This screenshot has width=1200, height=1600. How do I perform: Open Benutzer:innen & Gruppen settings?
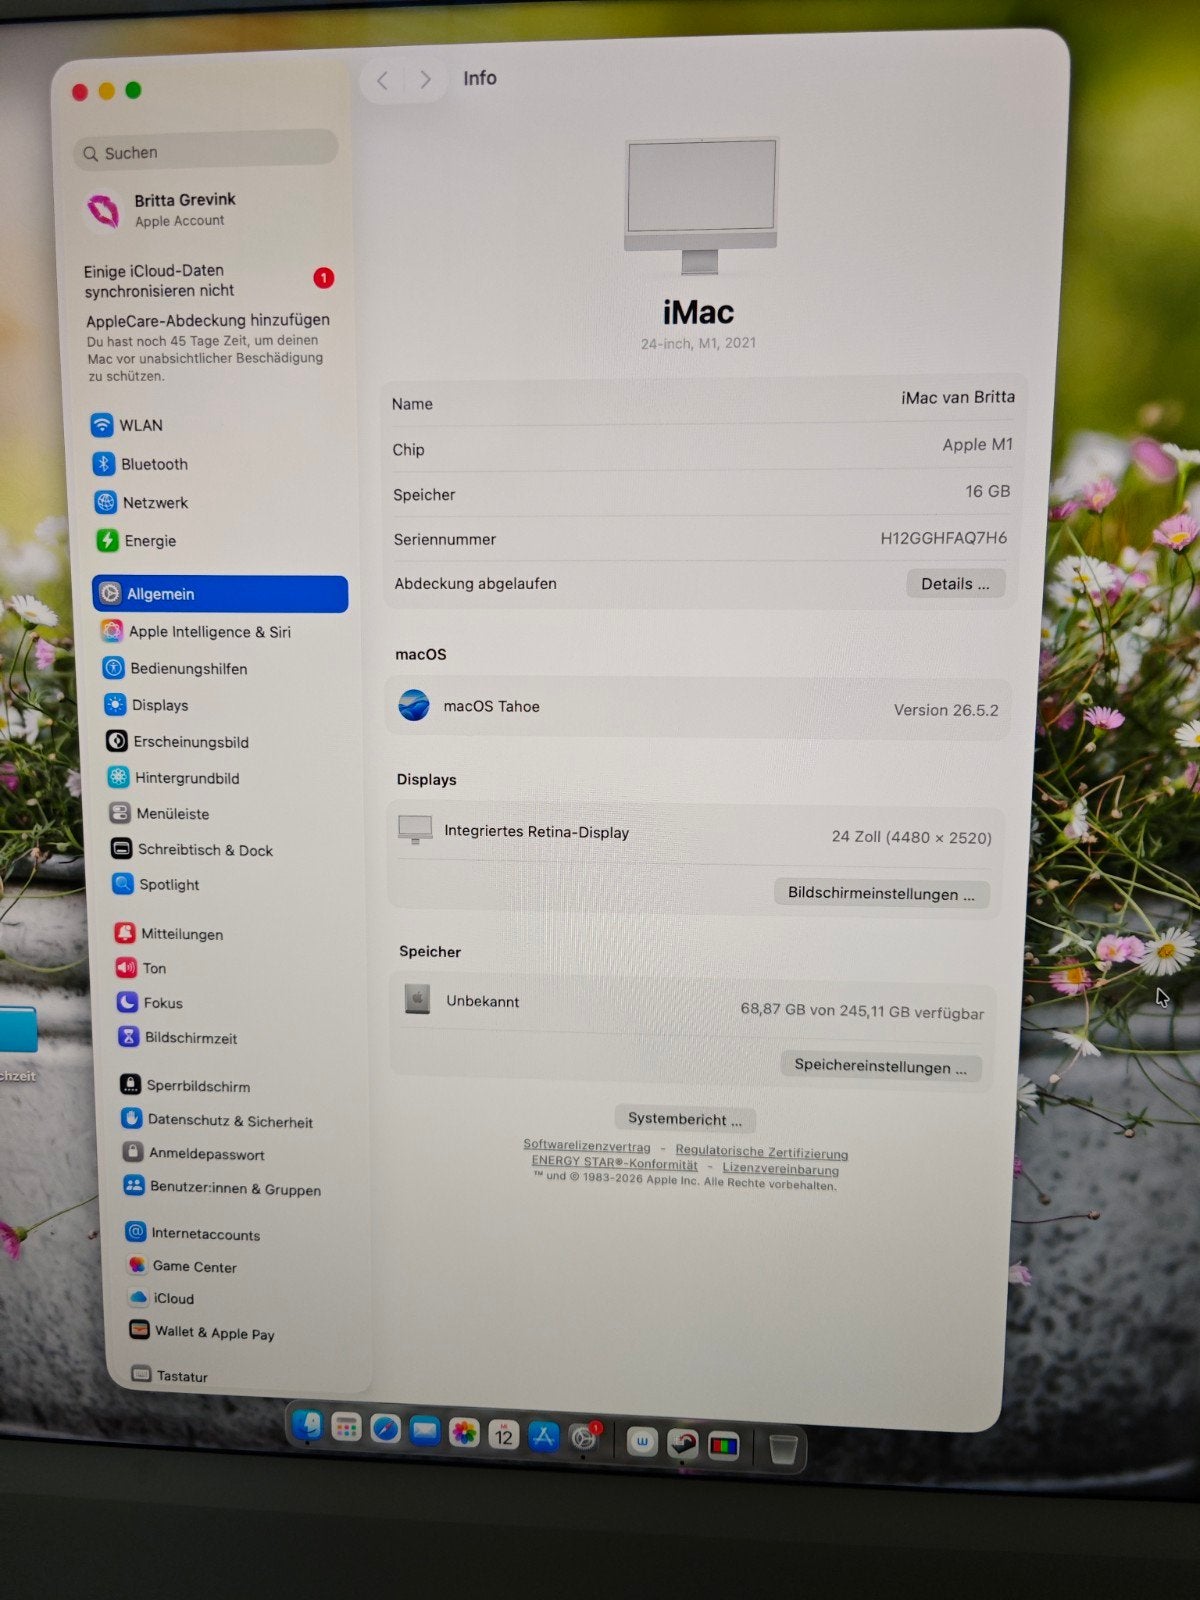222,1188
